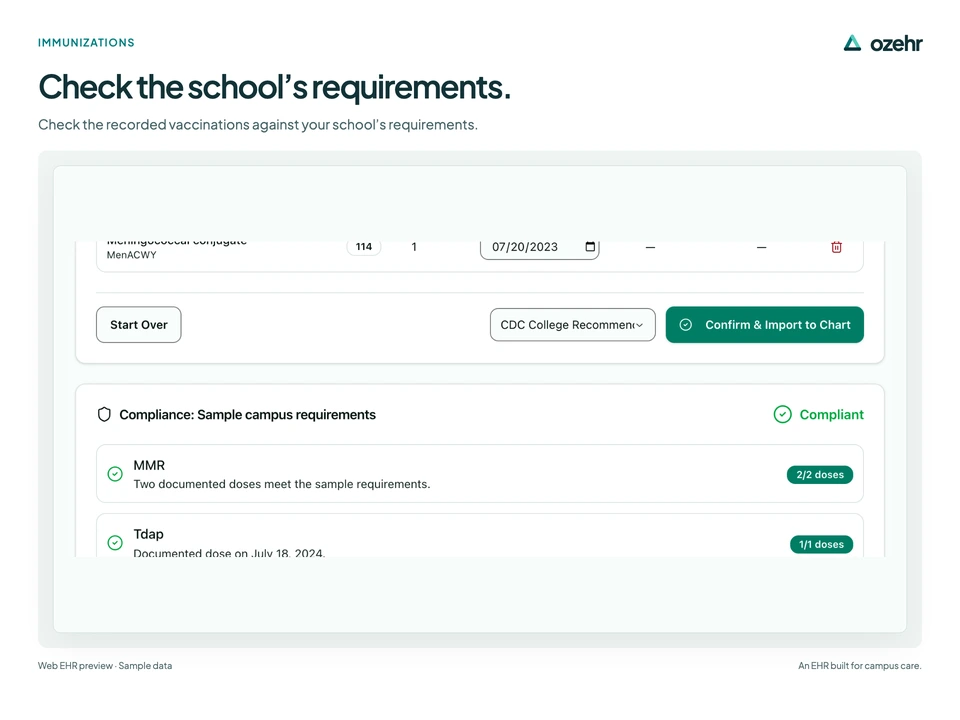This screenshot has height=720, width=960.
Task: Click the MMR two documented doses description
Action: 282,484
